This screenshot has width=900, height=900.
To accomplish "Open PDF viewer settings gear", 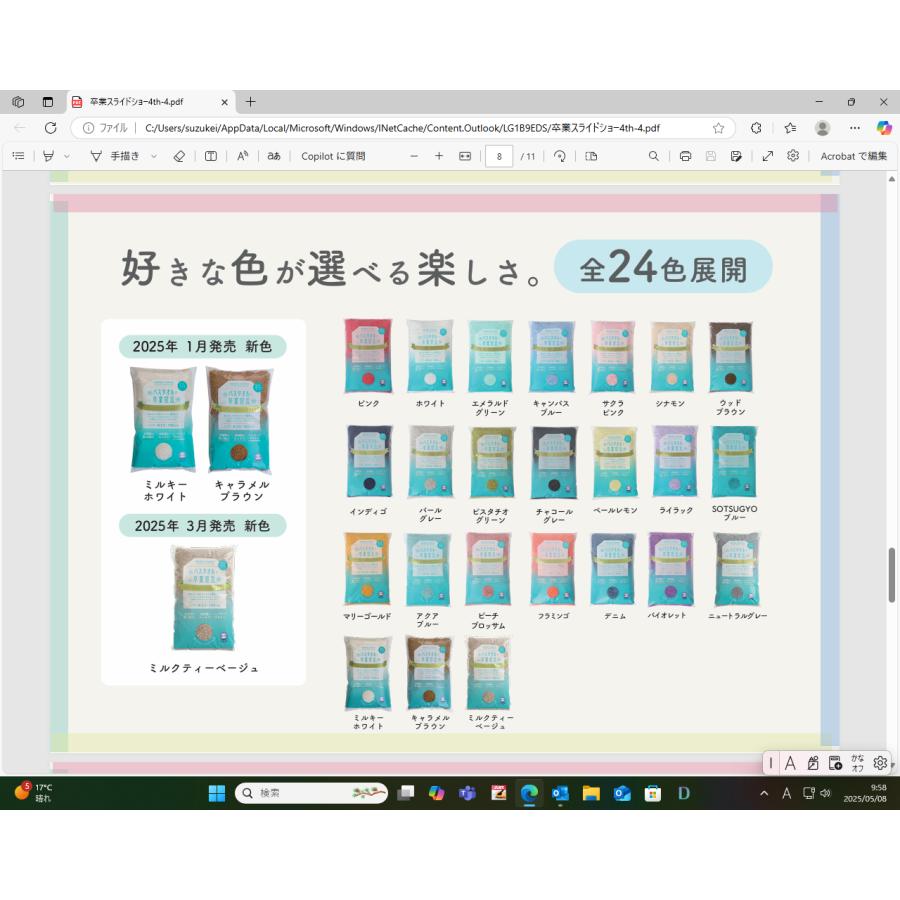I will [x=793, y=156].
